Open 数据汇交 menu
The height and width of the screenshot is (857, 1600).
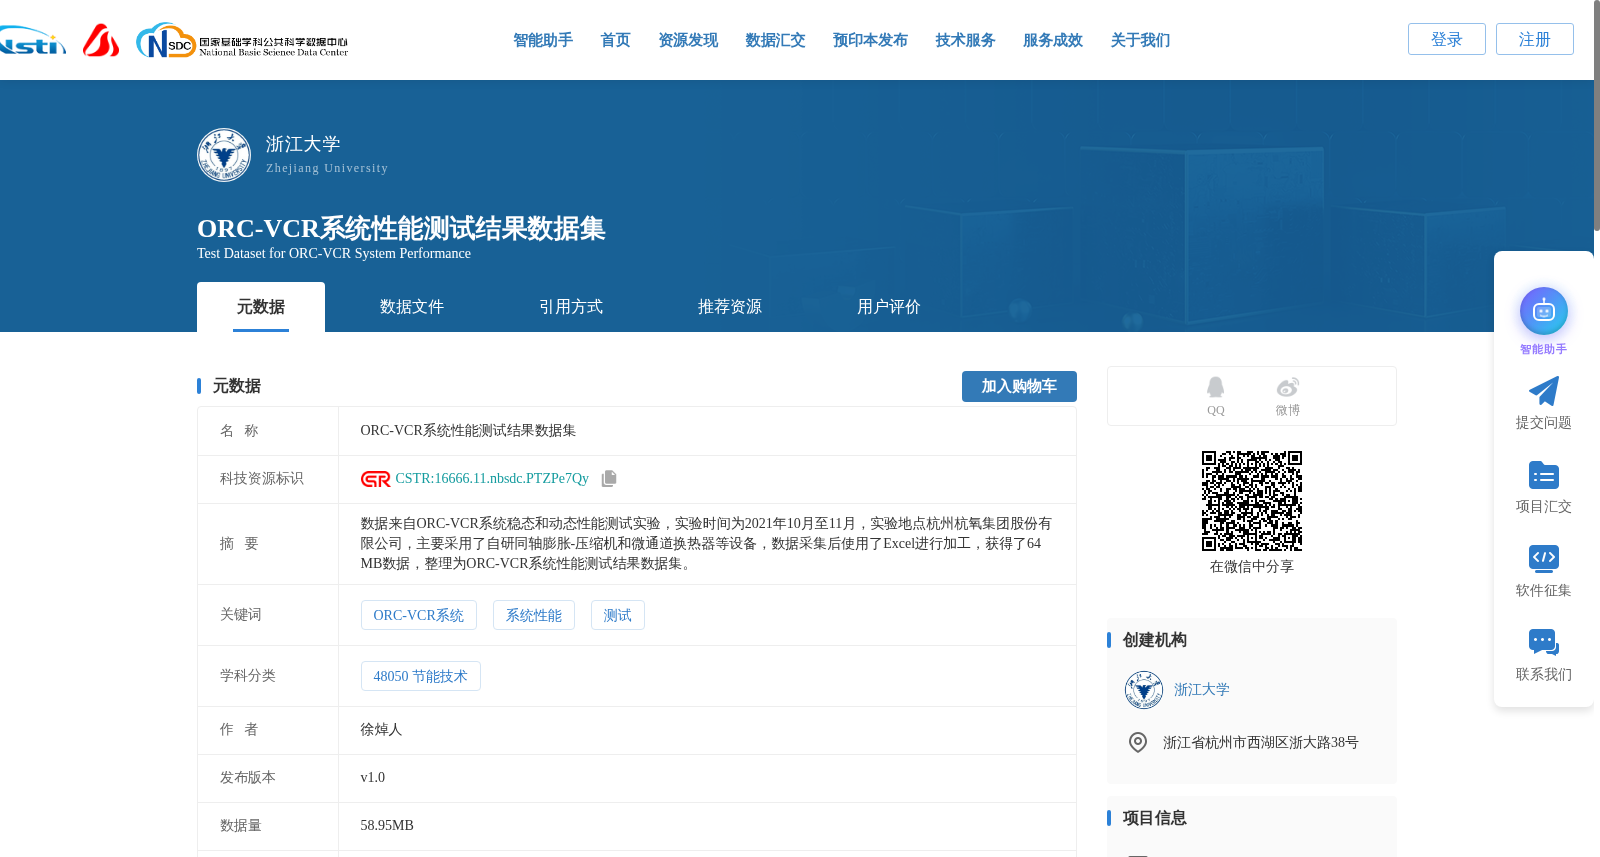pos(776,40)
